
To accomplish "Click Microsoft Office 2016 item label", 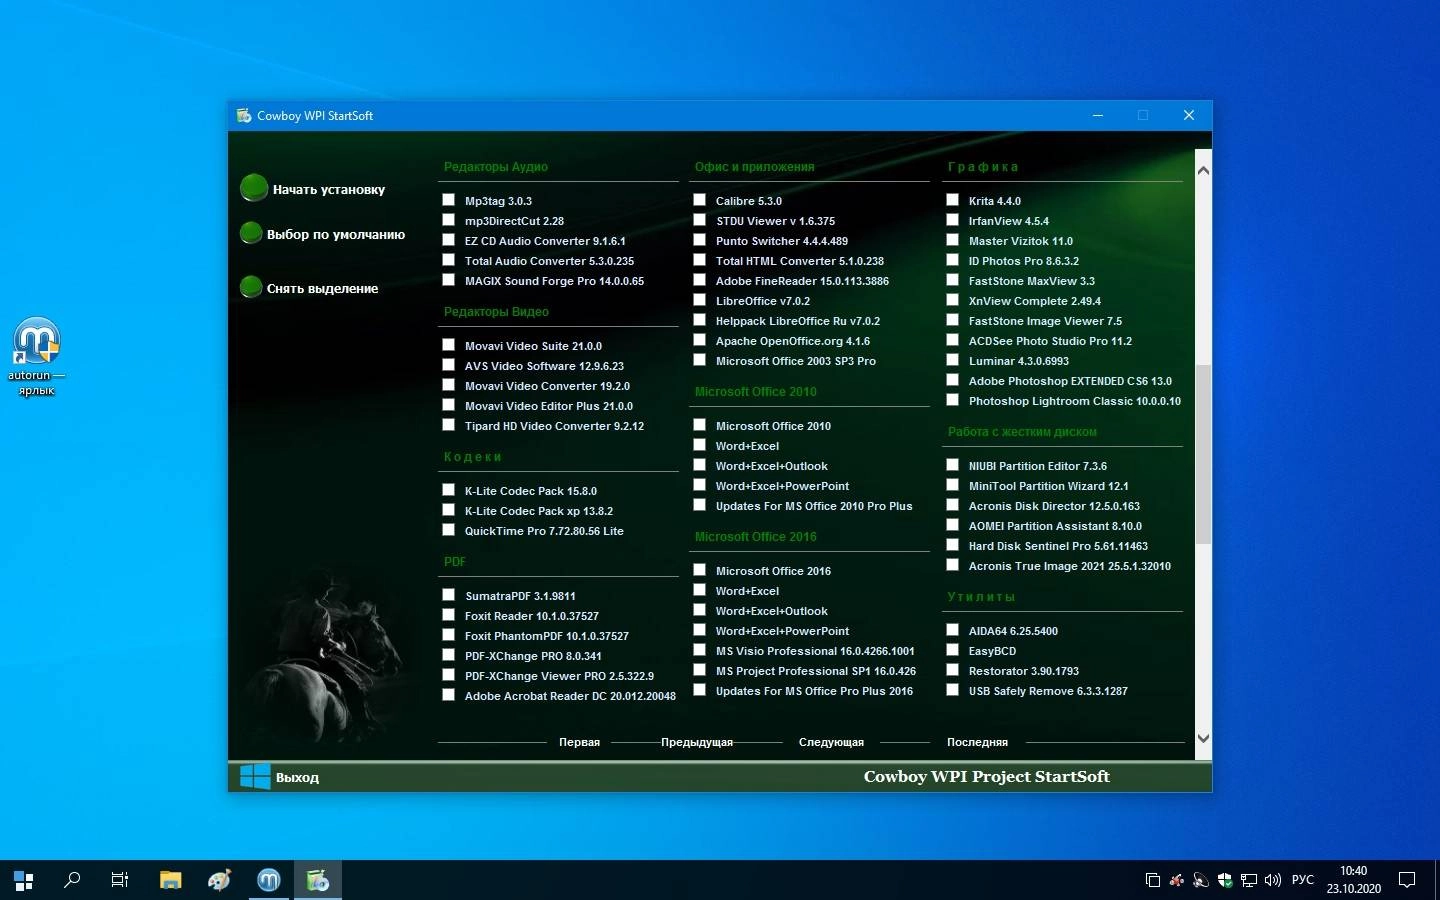I will [773, 571].
